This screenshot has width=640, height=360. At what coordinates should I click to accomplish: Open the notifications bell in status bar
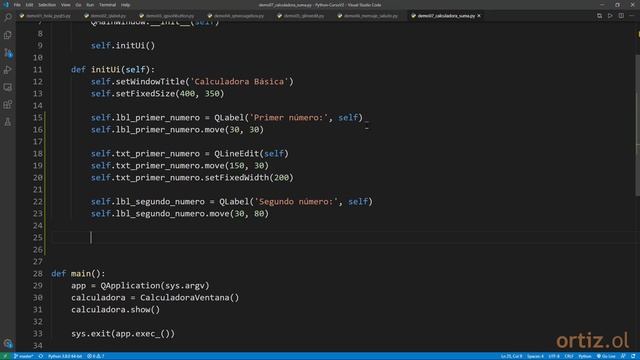tap(633, 356)
